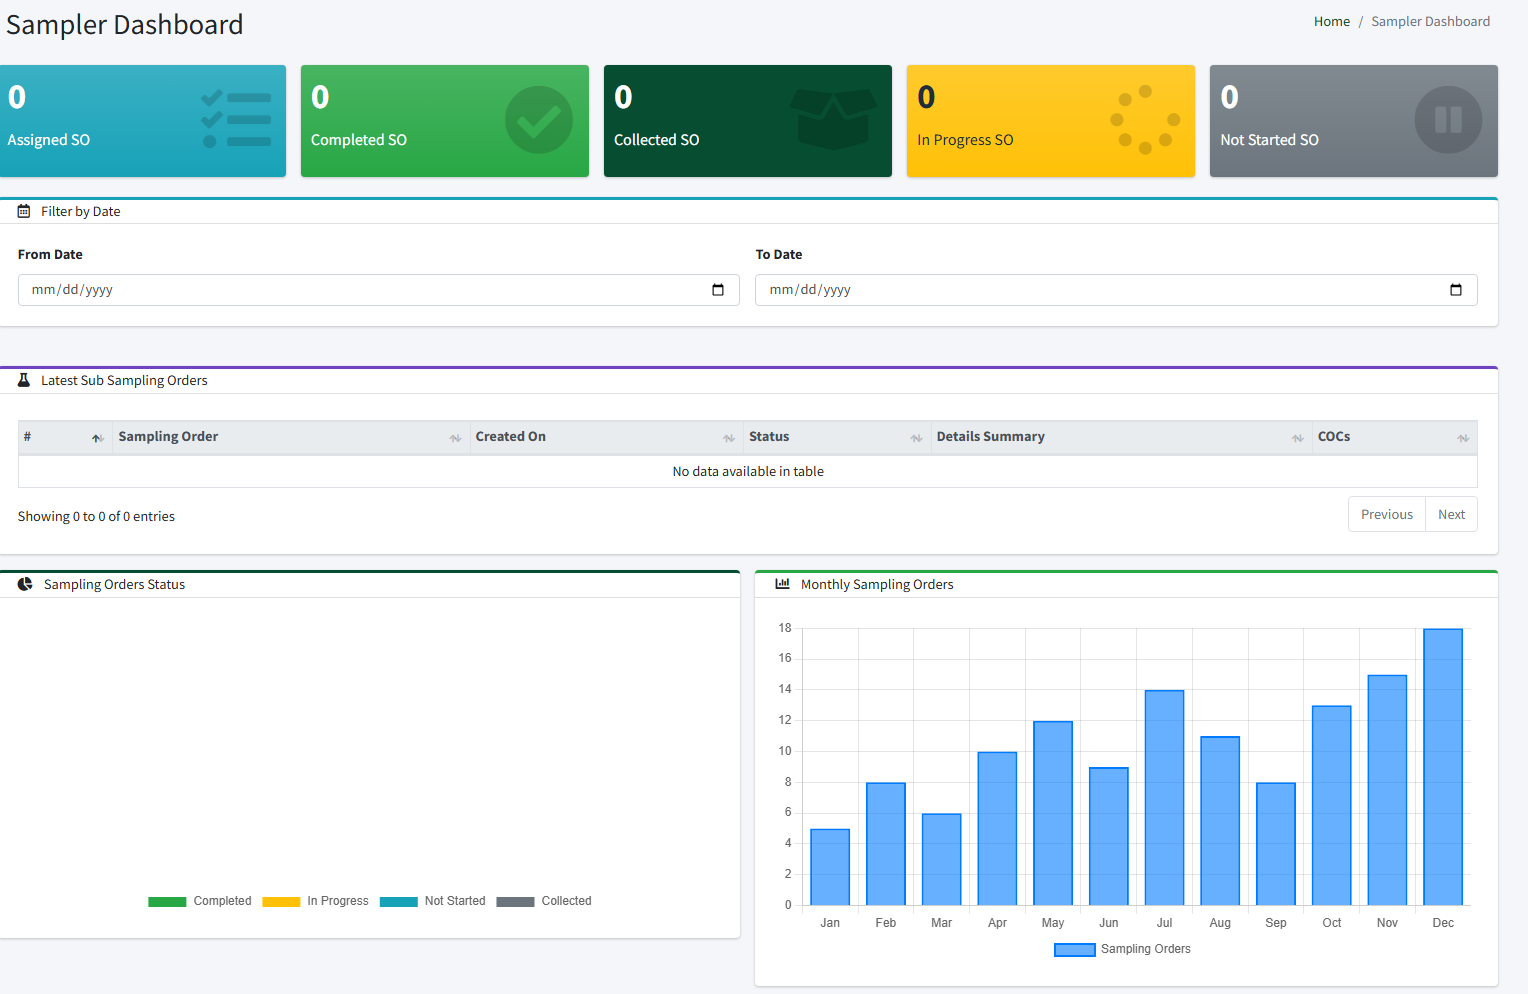Click the Not Started legend color swatch

point(398,902)
